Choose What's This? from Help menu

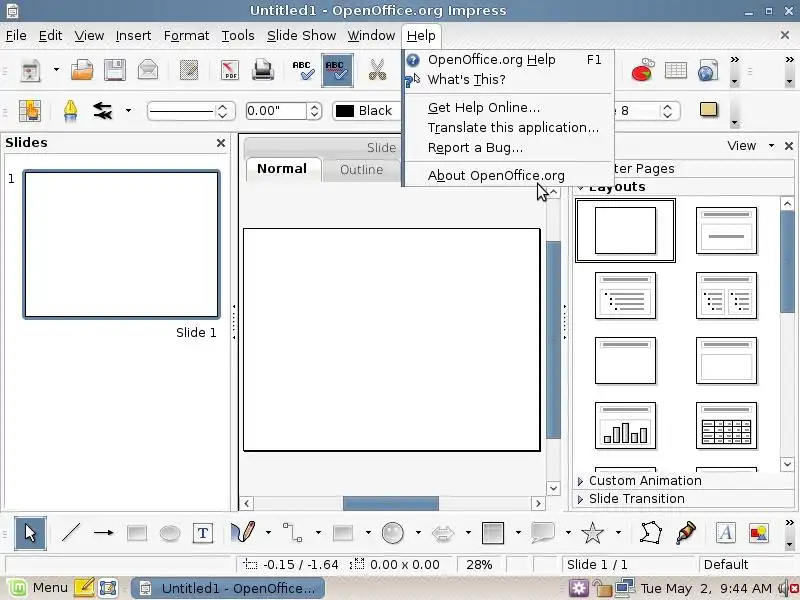[x=509, y=80]
